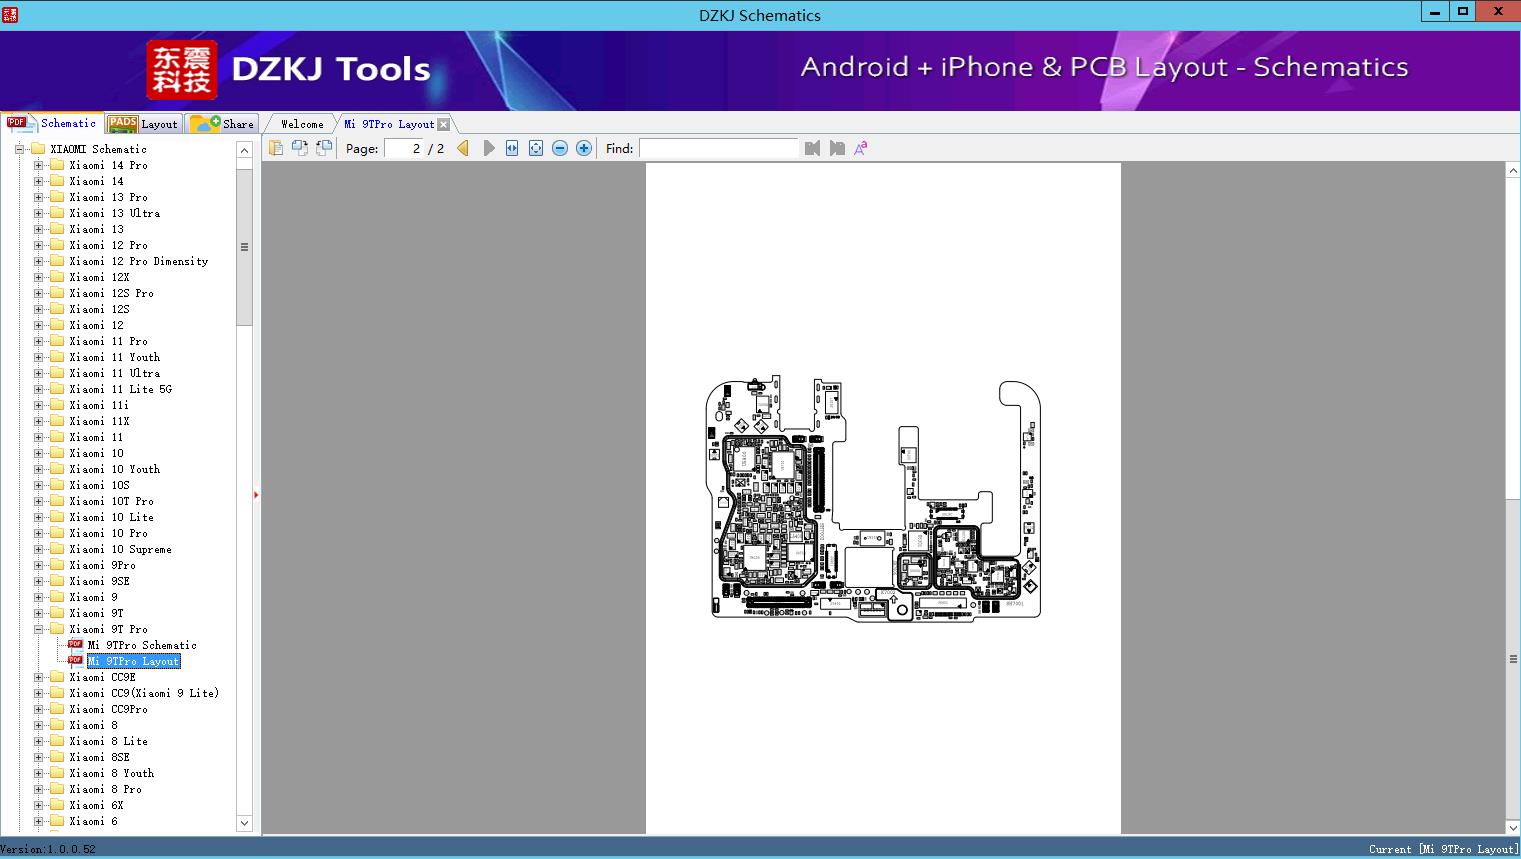The image size is (1521, 859).
Task: Open the Welcome tab
Action: pos(302,124)
